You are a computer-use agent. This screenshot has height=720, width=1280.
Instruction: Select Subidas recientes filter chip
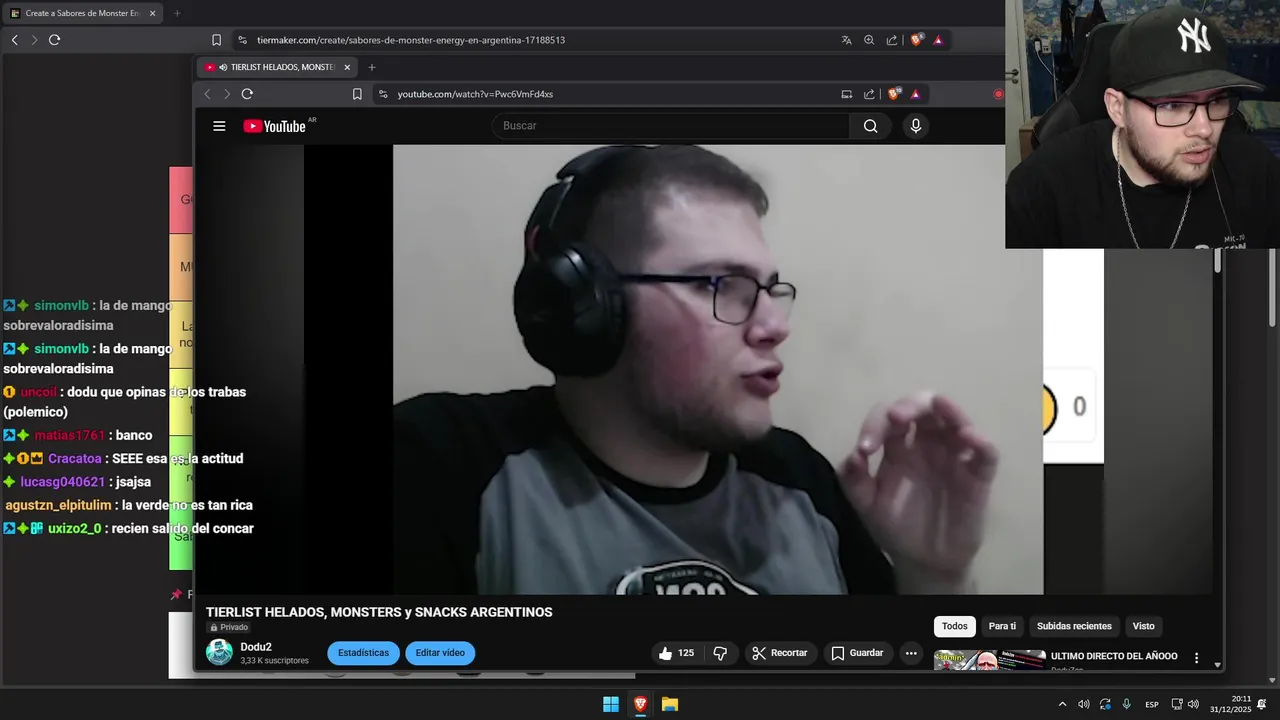tap(1074, 626)
